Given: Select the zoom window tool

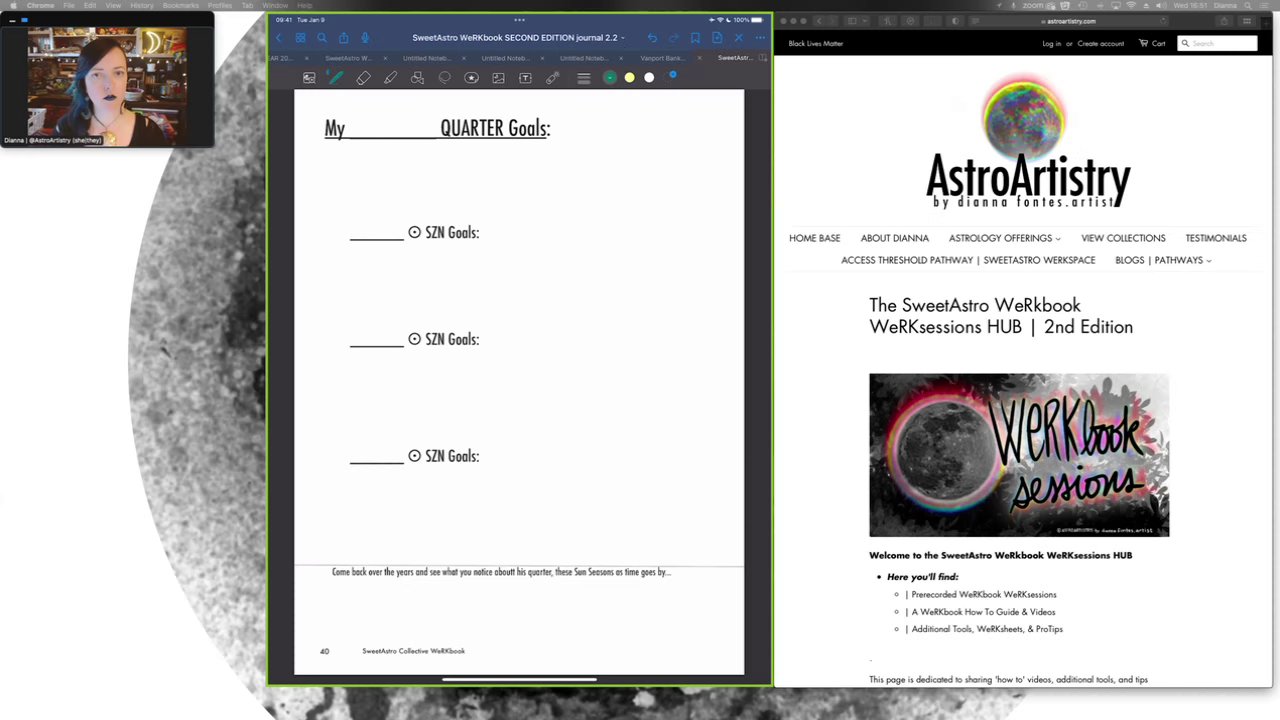Looking at the screenshot, I should tap(309, 78).
